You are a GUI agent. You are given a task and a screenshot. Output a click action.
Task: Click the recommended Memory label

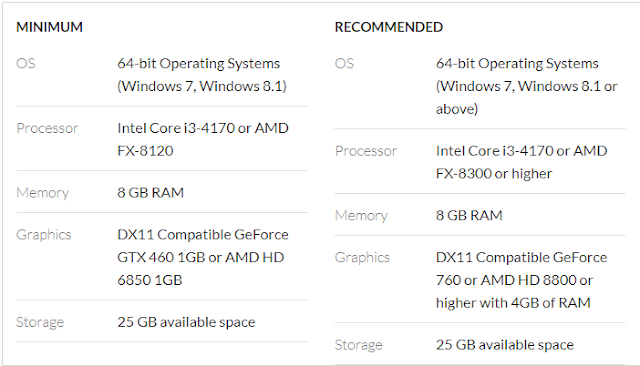click(361, 215)
